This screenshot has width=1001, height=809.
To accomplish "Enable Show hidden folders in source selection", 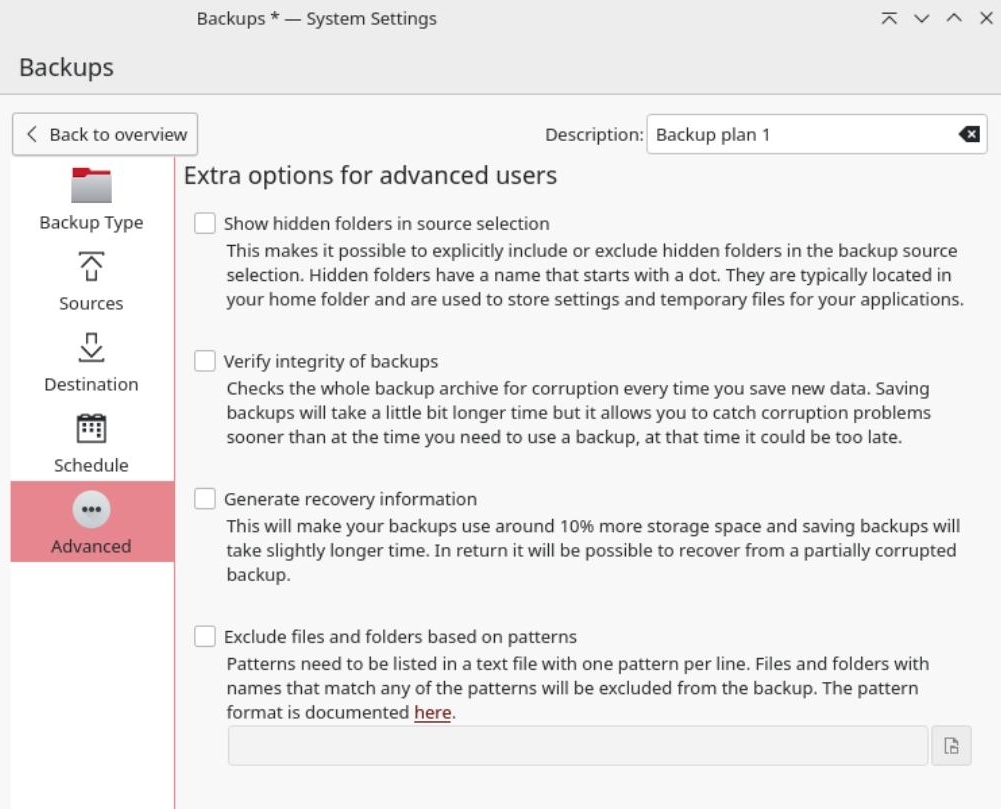I will (x=205, y=223).
